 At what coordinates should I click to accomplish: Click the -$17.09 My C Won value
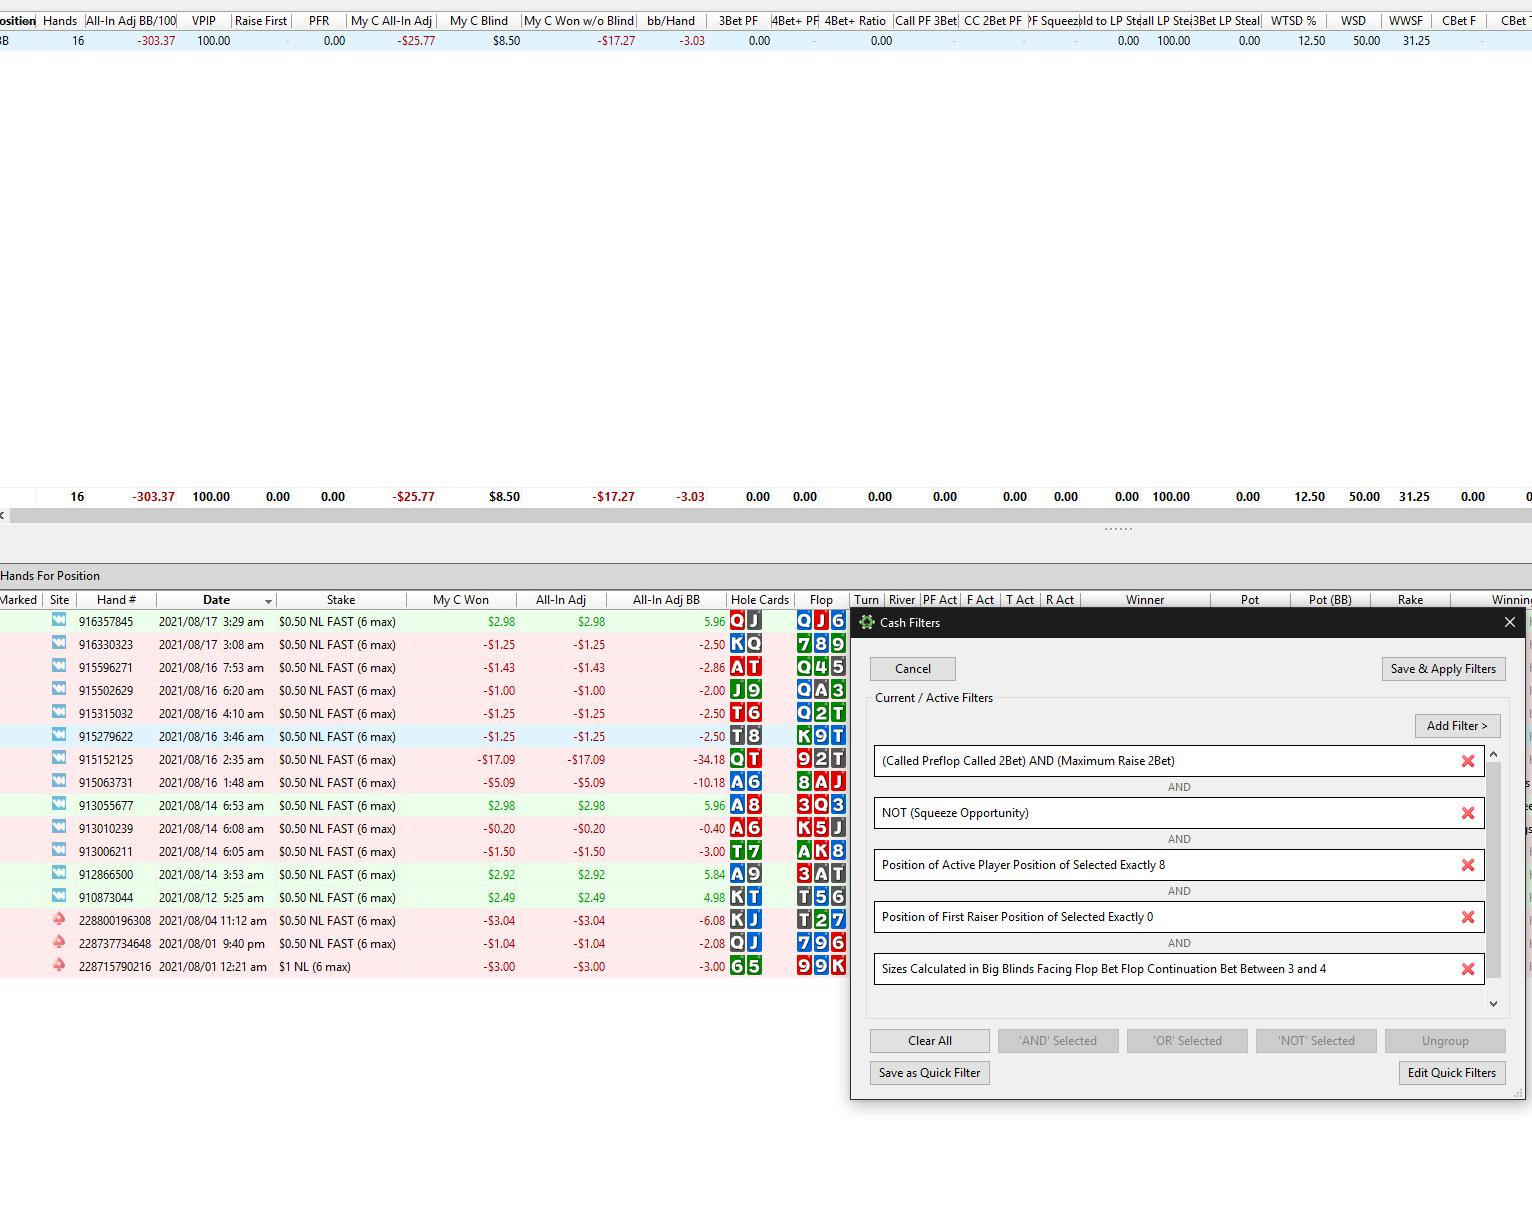[497, 760]
